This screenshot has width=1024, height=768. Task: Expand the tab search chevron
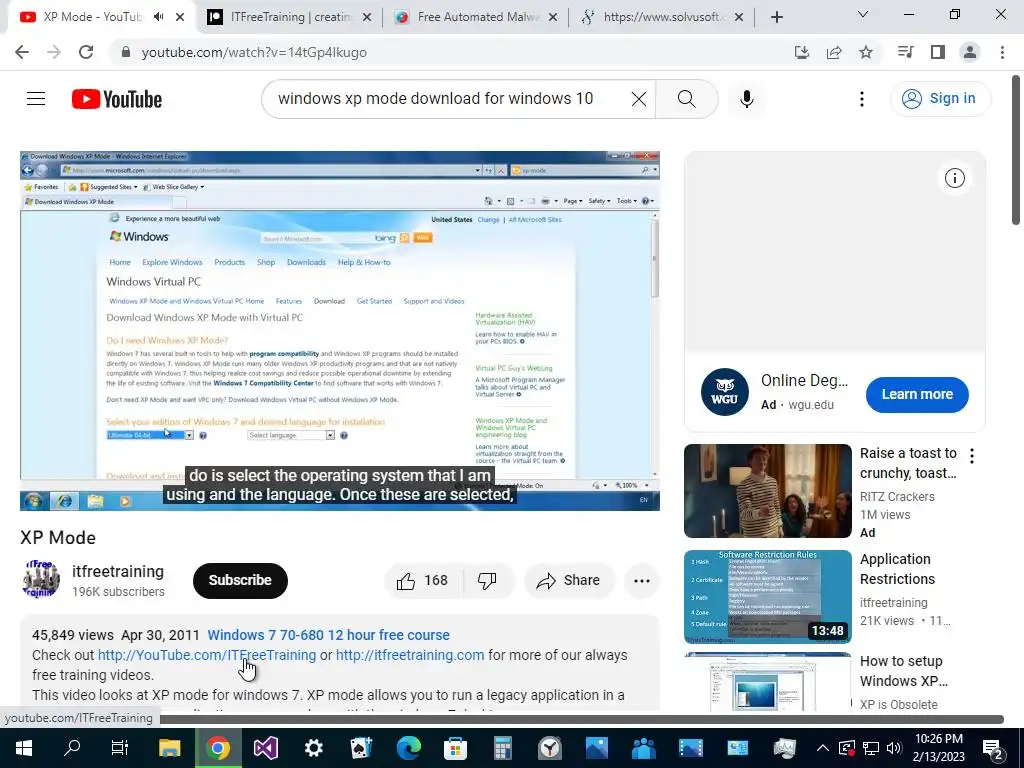point(863,14)
